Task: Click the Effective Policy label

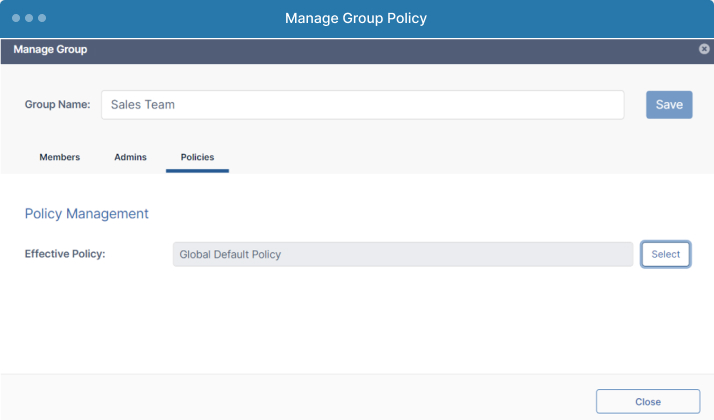Action: (65, 254)
